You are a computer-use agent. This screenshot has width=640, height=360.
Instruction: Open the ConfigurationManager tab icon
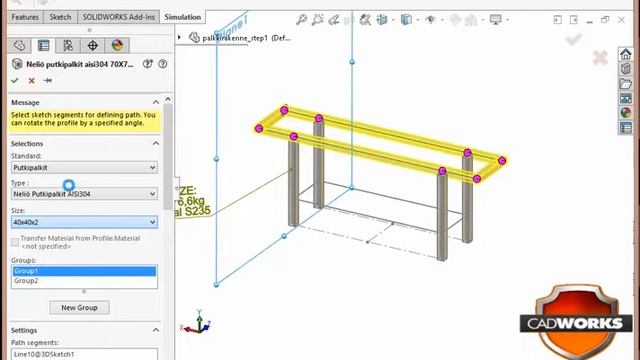pos(68,45)
